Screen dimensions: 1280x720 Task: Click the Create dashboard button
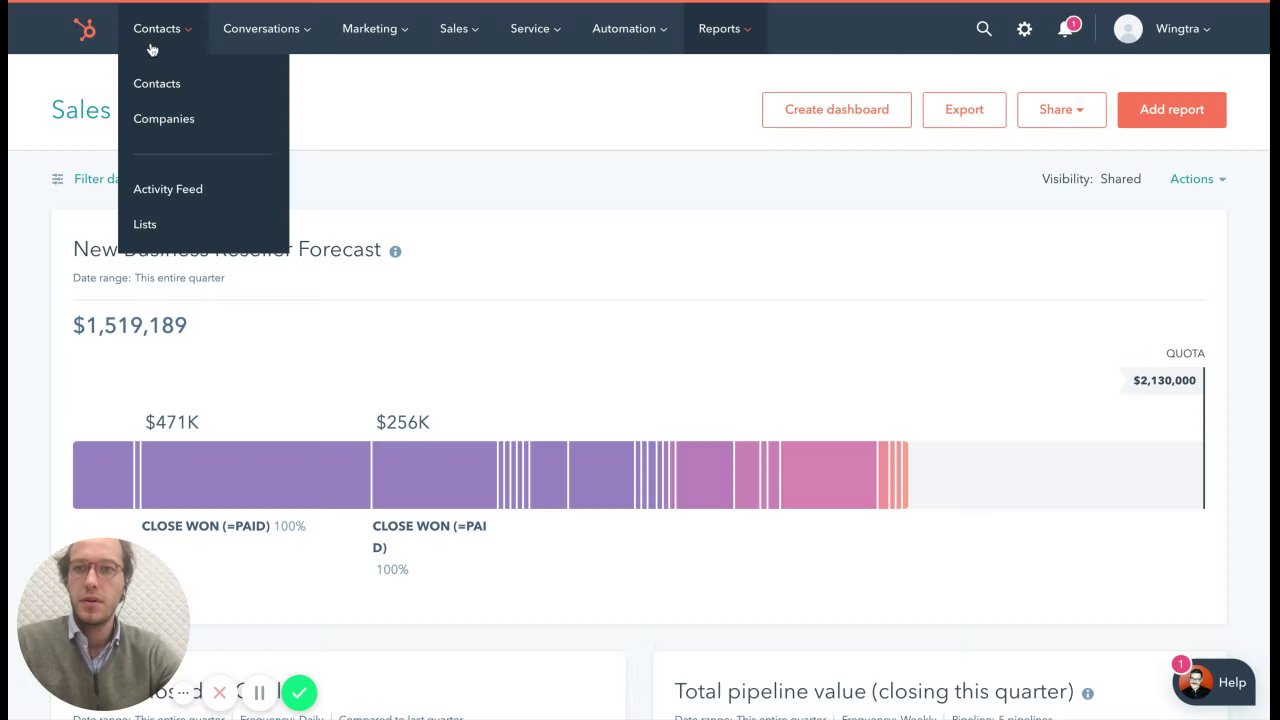coord(836,110)
